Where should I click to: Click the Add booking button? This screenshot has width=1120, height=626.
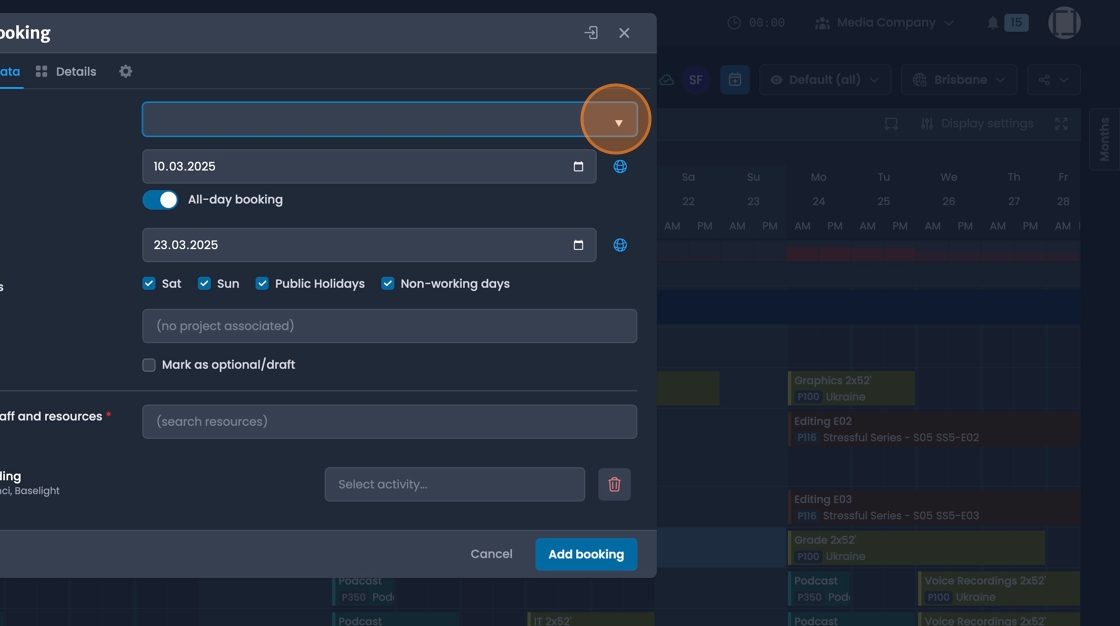click(x=586, y=553)
